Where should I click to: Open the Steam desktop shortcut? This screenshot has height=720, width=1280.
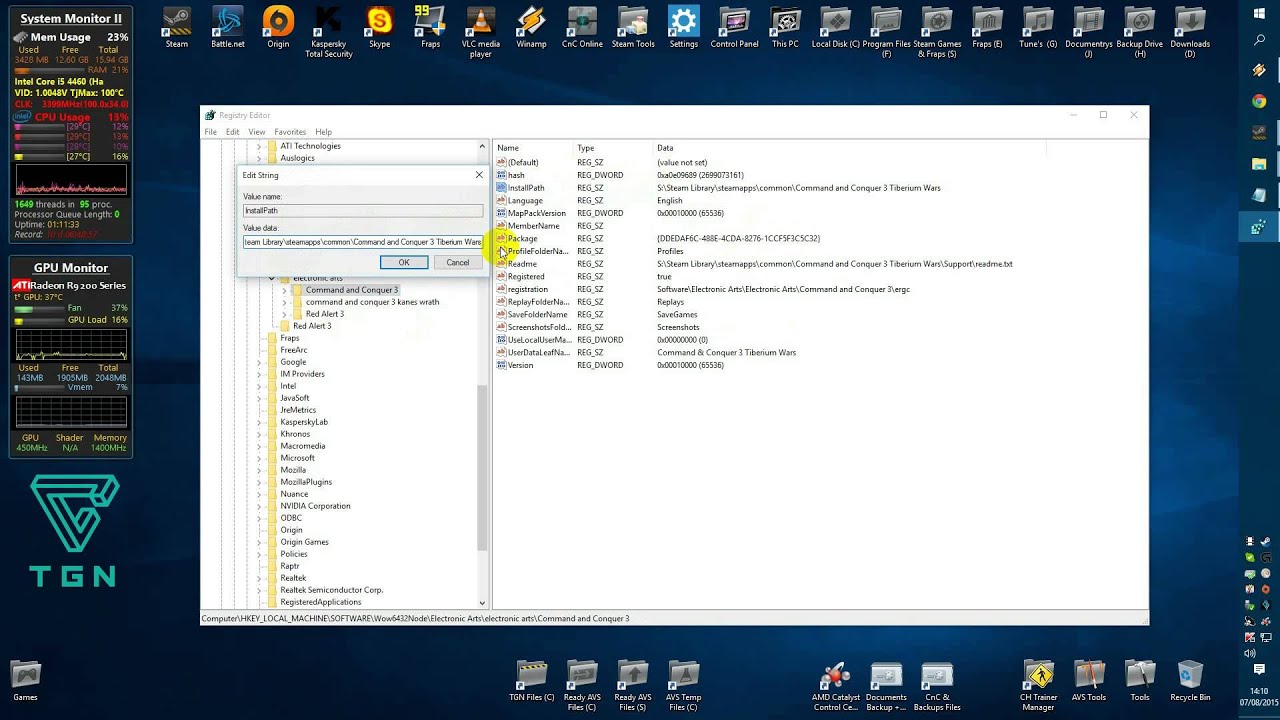pyautogui.click(x=177, y=27)
